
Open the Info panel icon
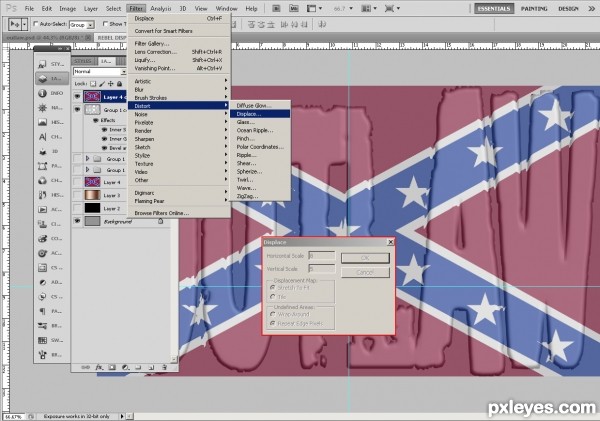click(x=42, y=93)
